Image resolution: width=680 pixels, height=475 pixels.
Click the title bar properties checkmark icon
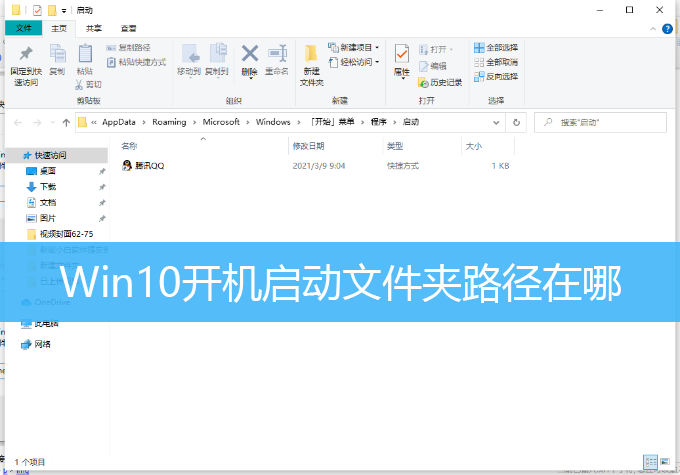[x=37, y=10]
